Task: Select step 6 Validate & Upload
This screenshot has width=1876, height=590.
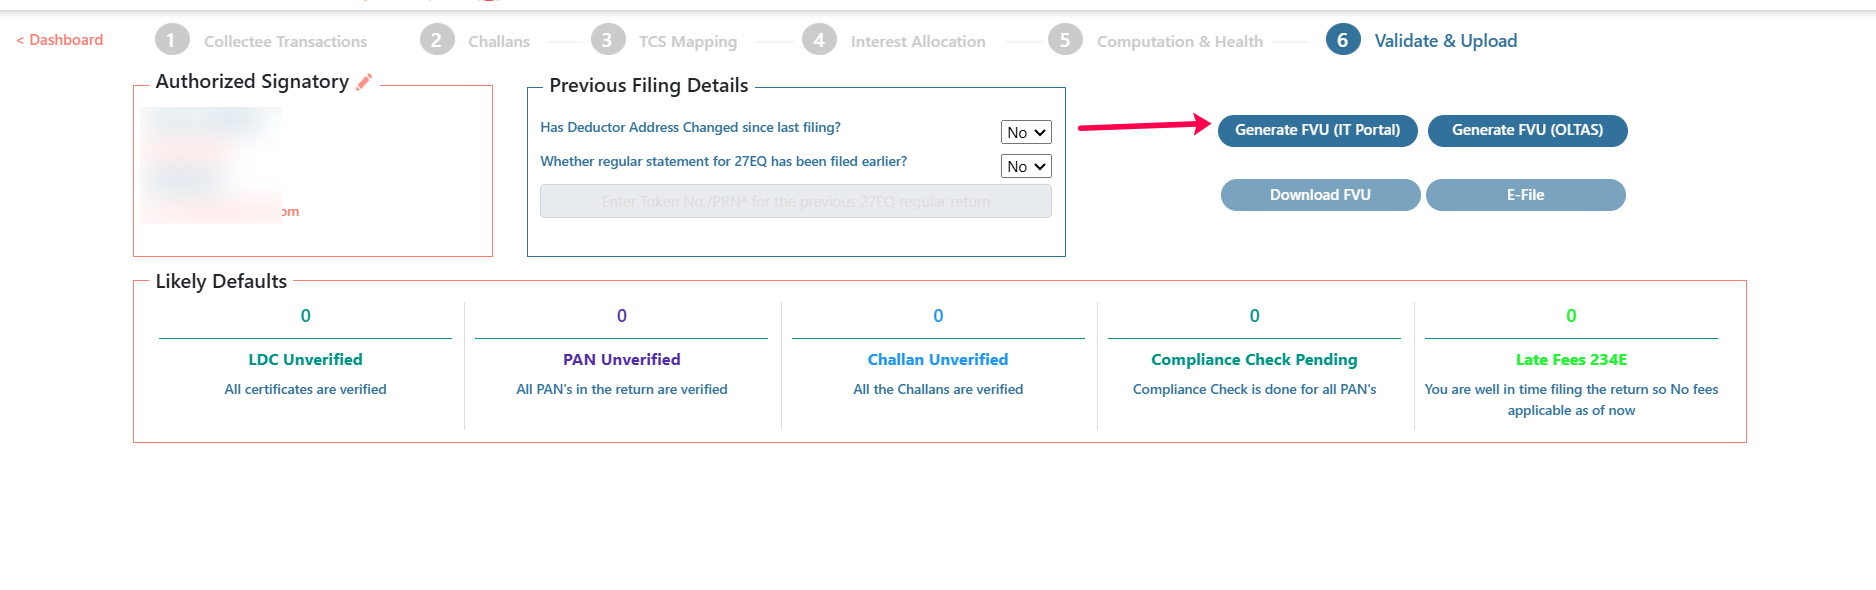Action: (x=1422, y=40)
